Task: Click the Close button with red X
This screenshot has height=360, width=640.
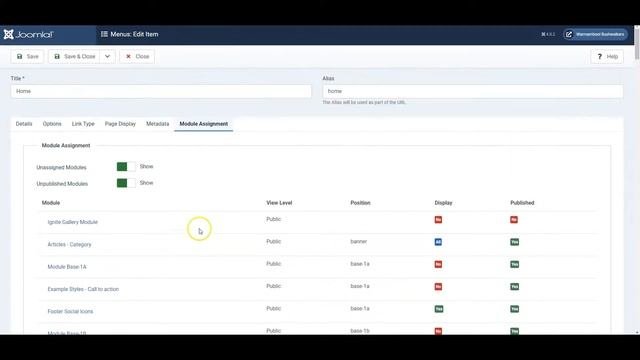Action: 137,56
